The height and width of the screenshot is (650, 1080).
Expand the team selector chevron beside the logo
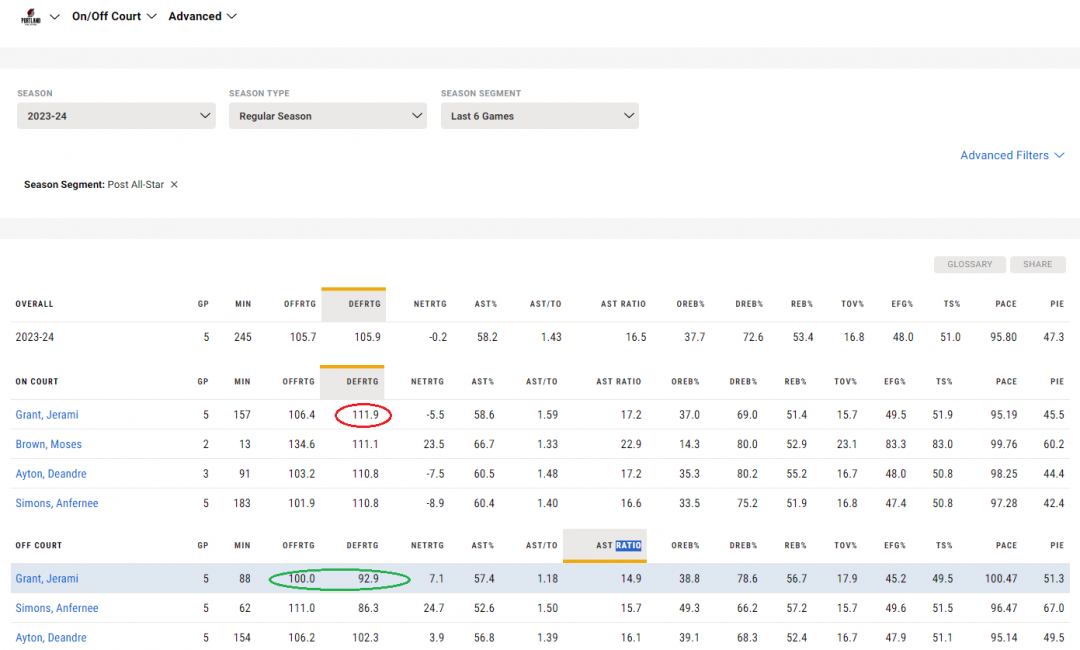click(x=54, y=17)
